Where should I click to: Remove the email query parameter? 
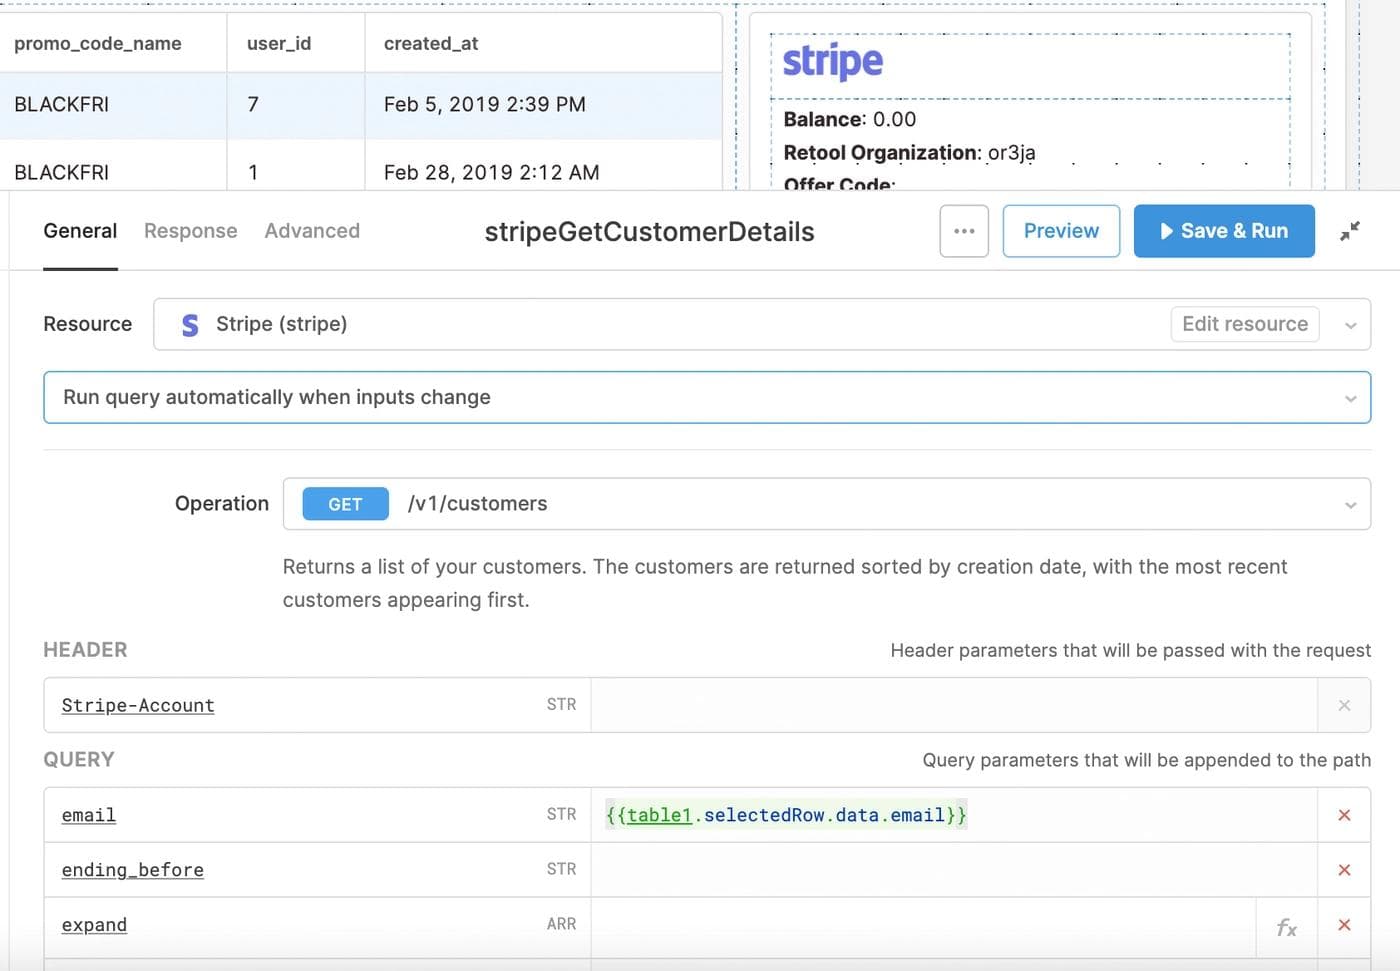[1344, 815]
